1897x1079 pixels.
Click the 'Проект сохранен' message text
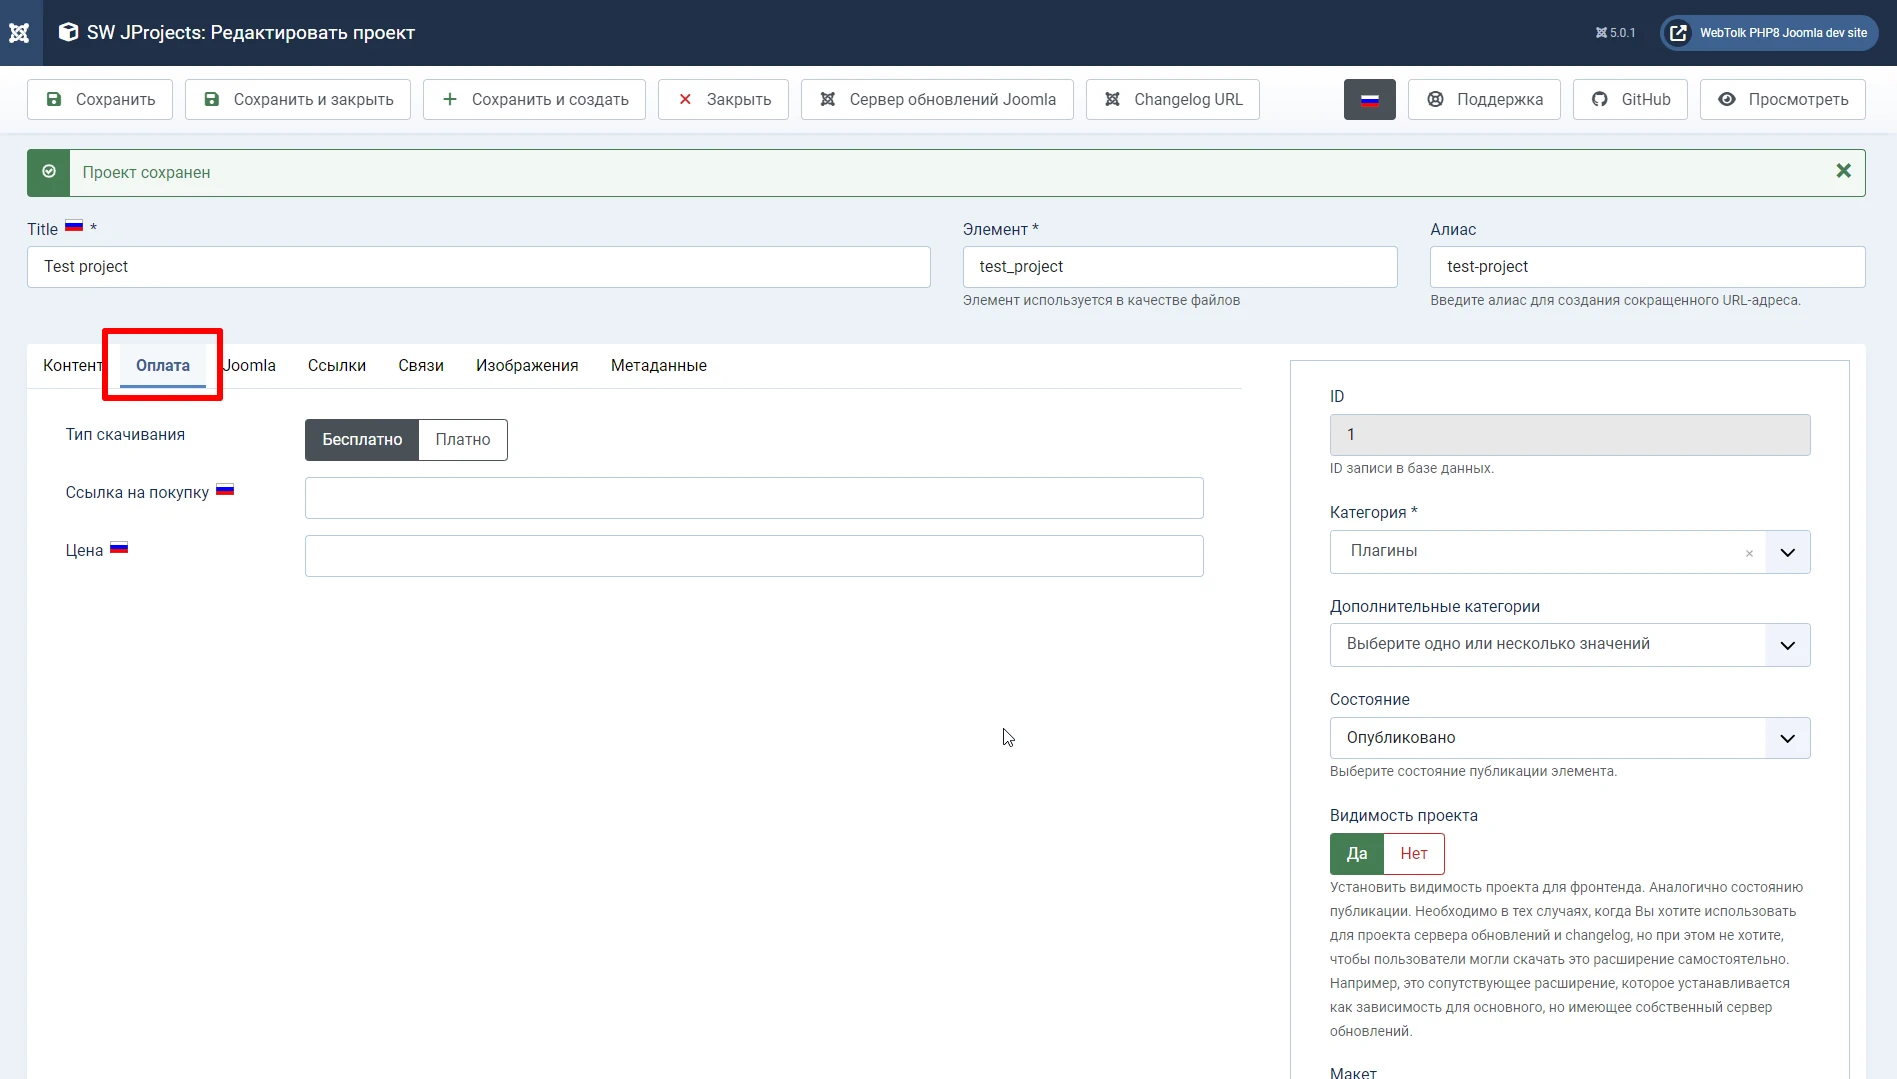coord(146,172)
